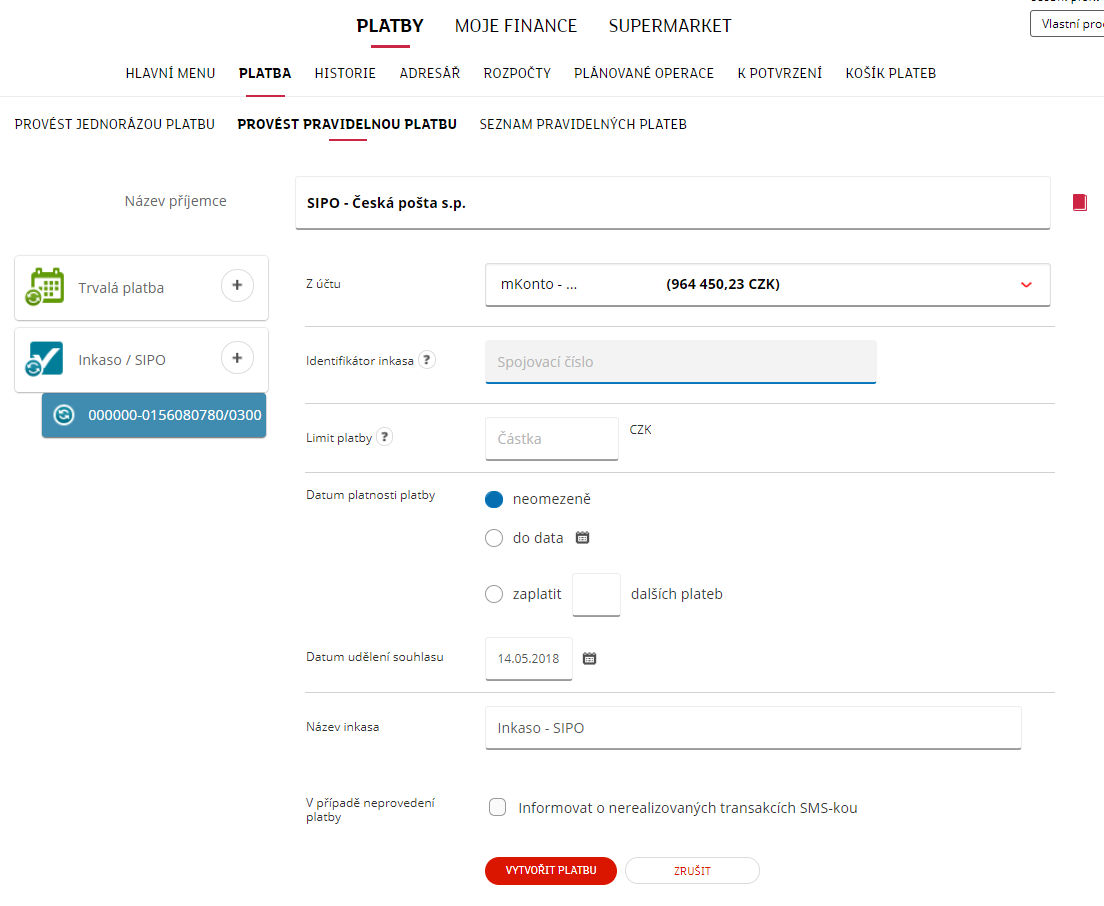Click the VYTVOŘIT PLATBU button

[551, 871]
